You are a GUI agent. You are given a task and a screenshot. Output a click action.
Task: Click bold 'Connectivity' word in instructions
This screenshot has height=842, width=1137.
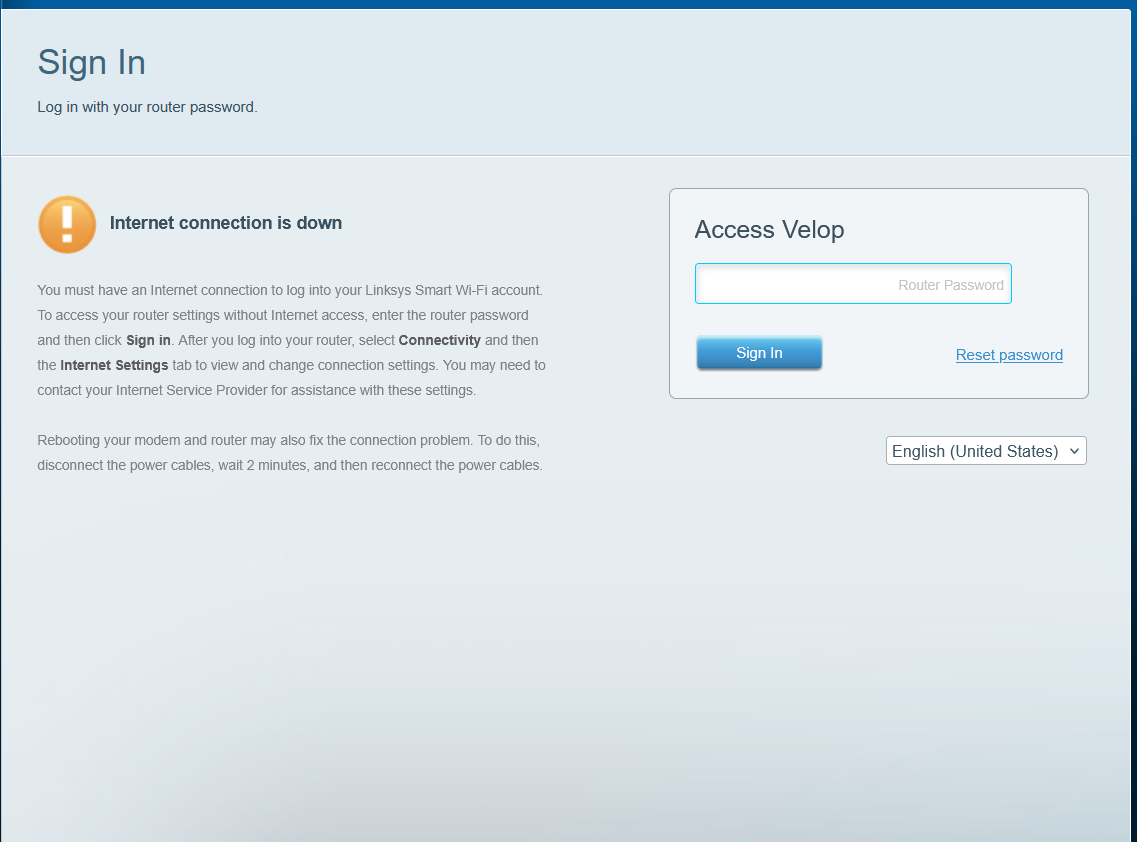click(439, 341)
